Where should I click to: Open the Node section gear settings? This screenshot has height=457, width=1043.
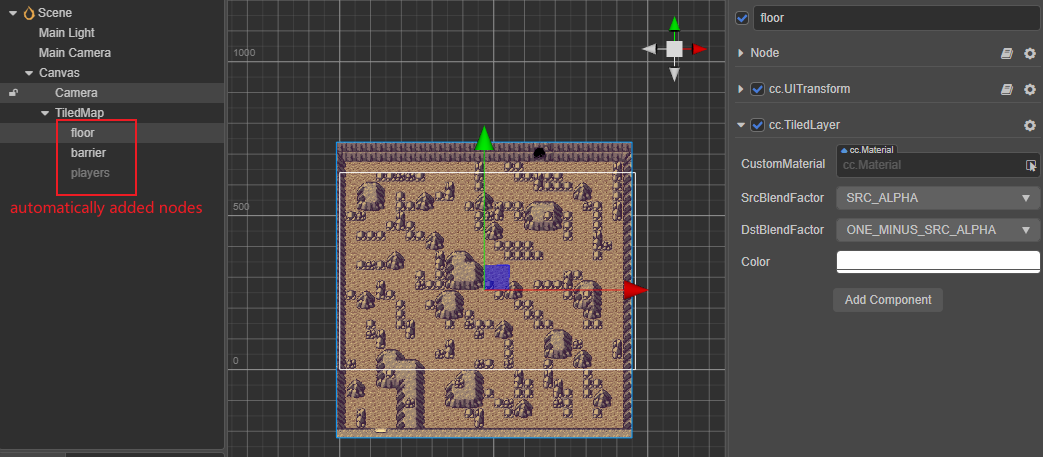pos(1029,53)
